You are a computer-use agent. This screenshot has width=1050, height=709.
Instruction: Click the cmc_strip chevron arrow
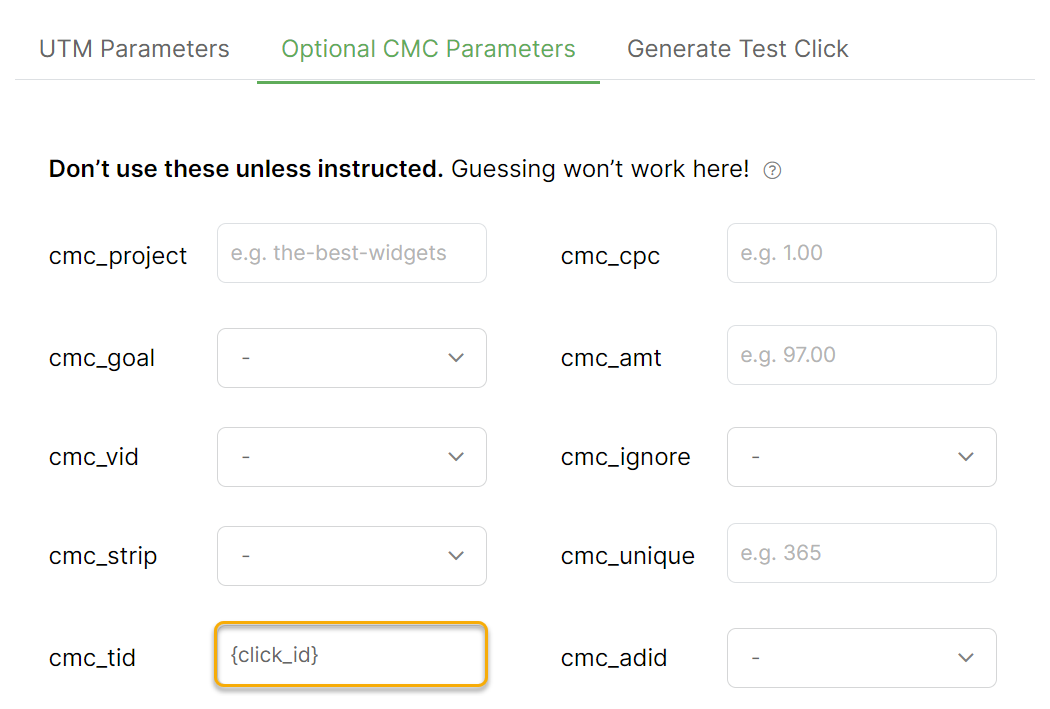(456, 556)
